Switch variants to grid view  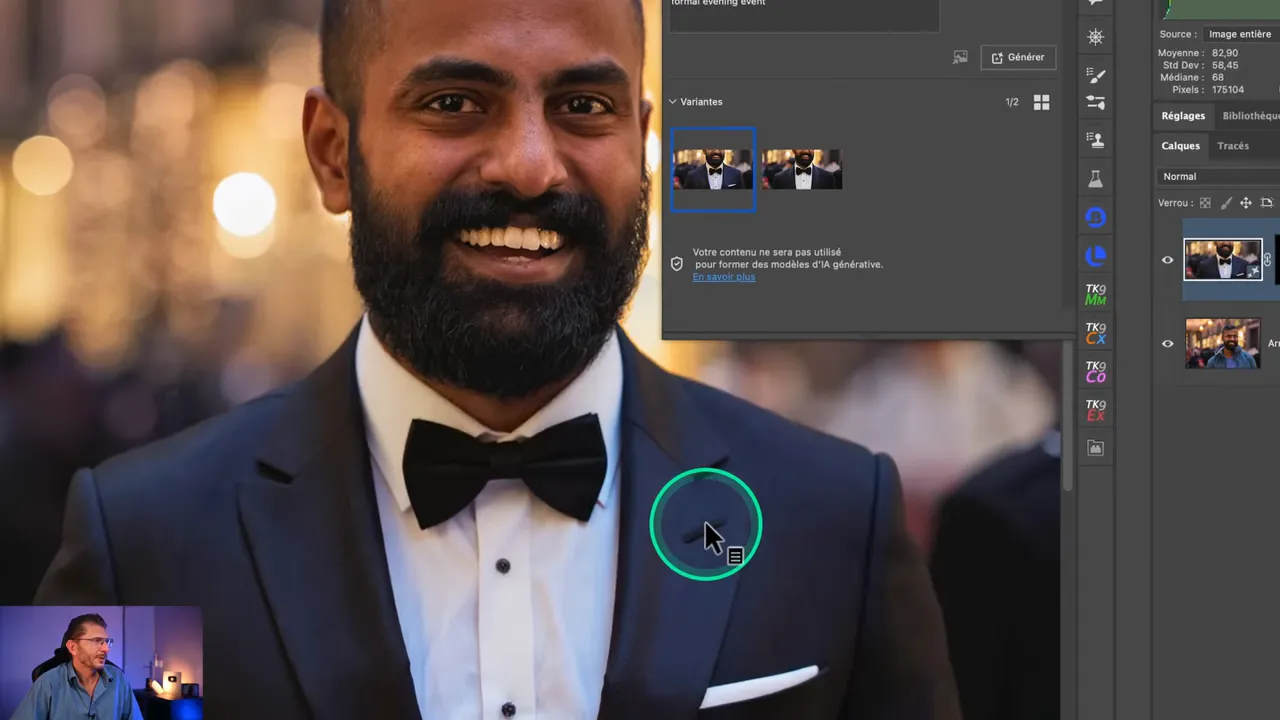pos(1041,102)
